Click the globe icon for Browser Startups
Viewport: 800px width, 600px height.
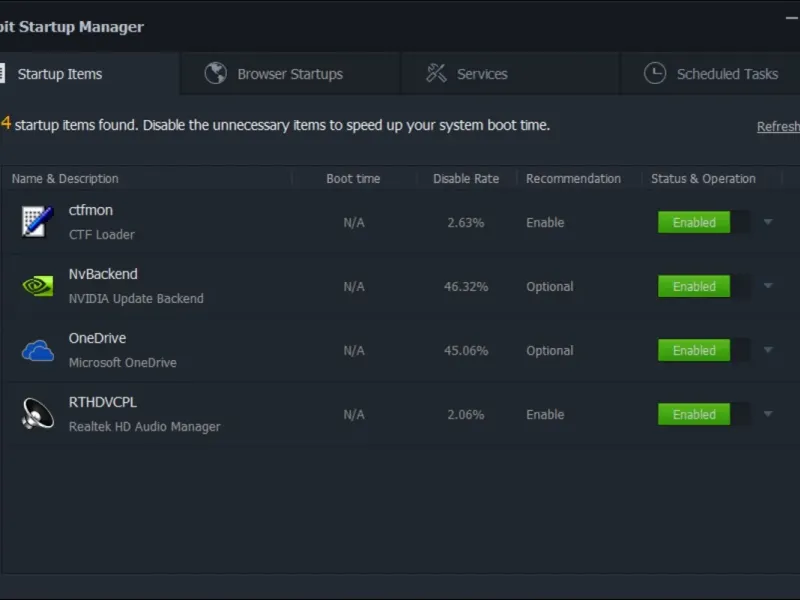[x=215, y=73]
